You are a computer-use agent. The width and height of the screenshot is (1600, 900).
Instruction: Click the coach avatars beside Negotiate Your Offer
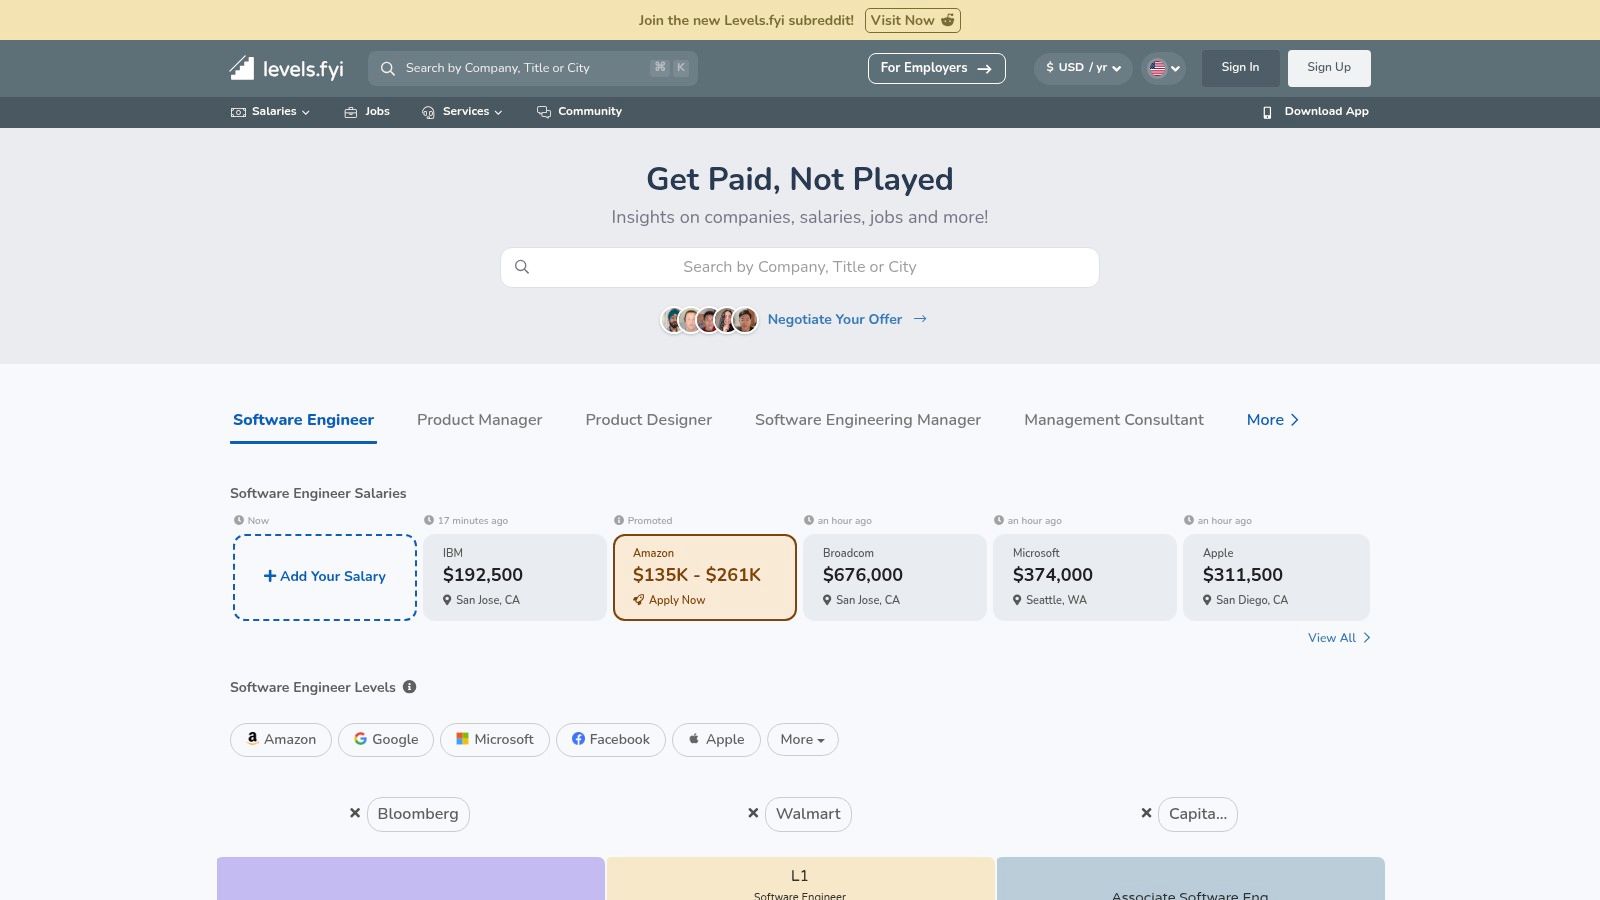tap(710, 320)
